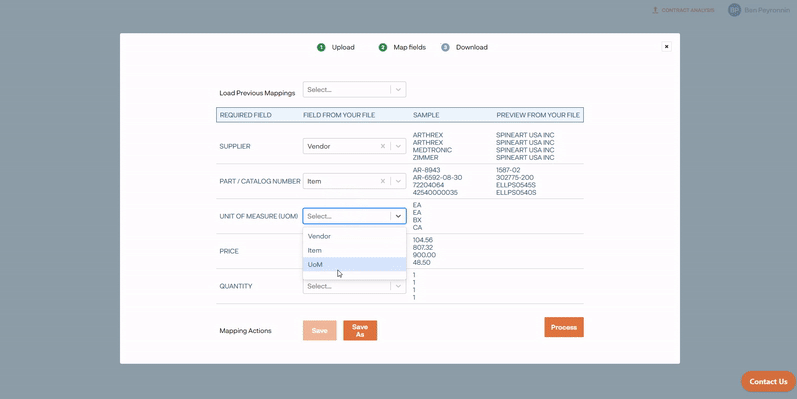Image resolution: width=797 pixels, height=399 pixels.
Task: Open the Contract Analysis icon link
Action: (655, 10)
